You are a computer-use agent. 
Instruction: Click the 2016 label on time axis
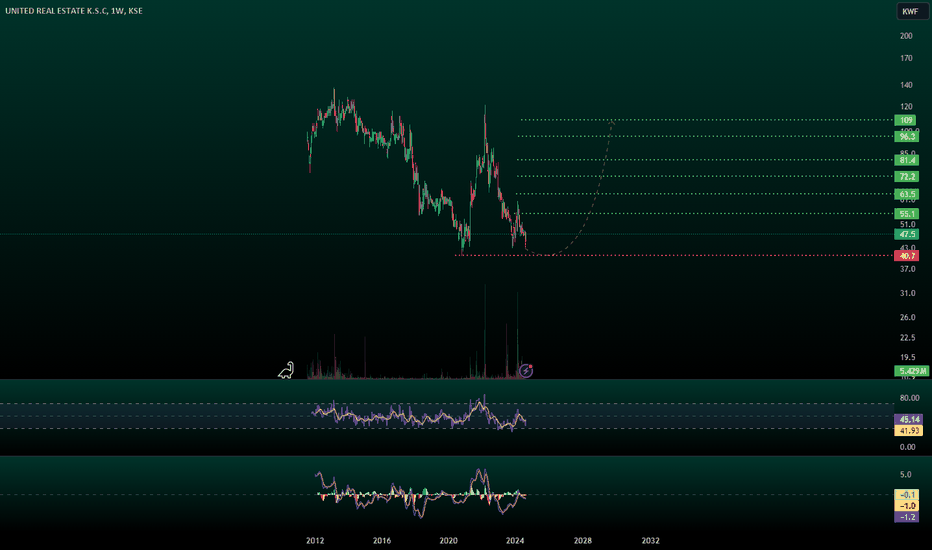click(382, 540)
